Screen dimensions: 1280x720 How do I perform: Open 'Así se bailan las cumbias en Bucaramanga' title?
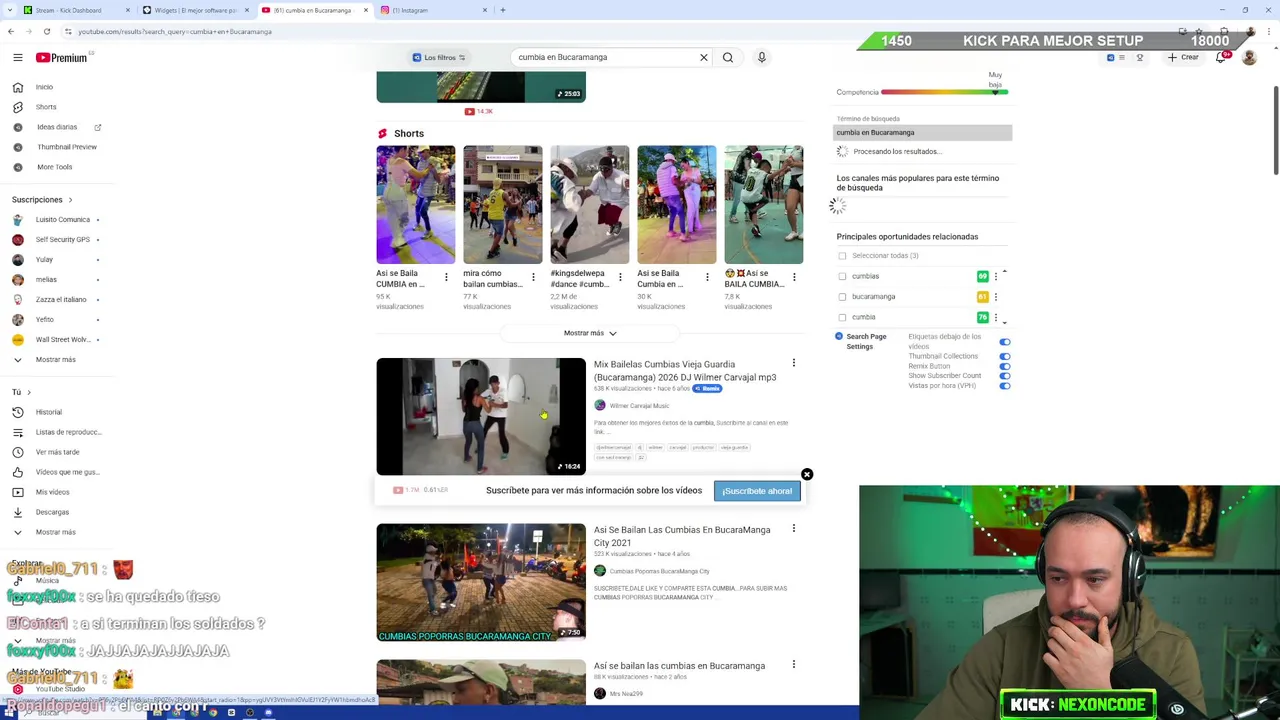[x=679, y=666]
